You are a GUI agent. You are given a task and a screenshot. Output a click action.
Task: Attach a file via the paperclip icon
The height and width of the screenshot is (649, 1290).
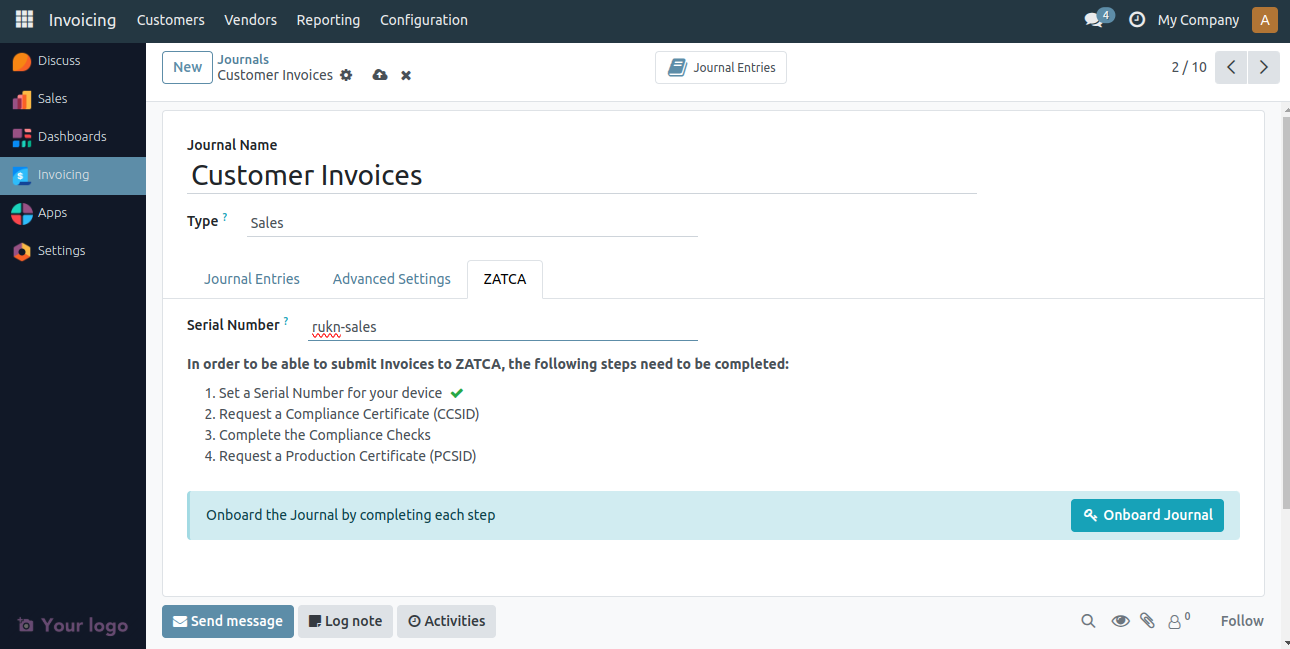point(1147,621)
